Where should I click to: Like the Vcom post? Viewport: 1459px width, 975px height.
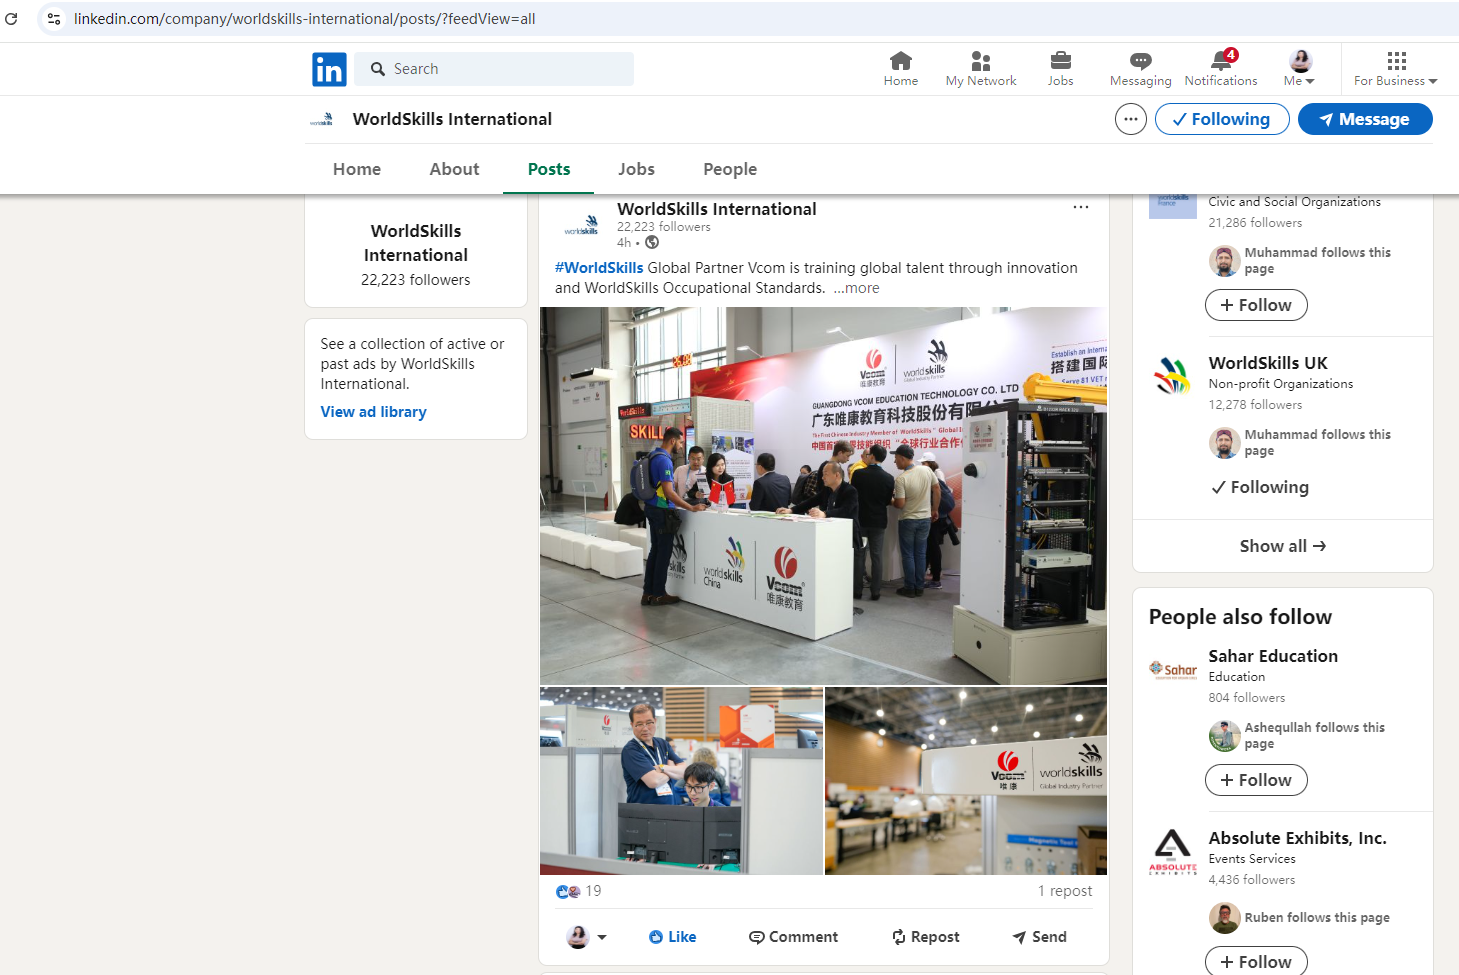[672, 937]
